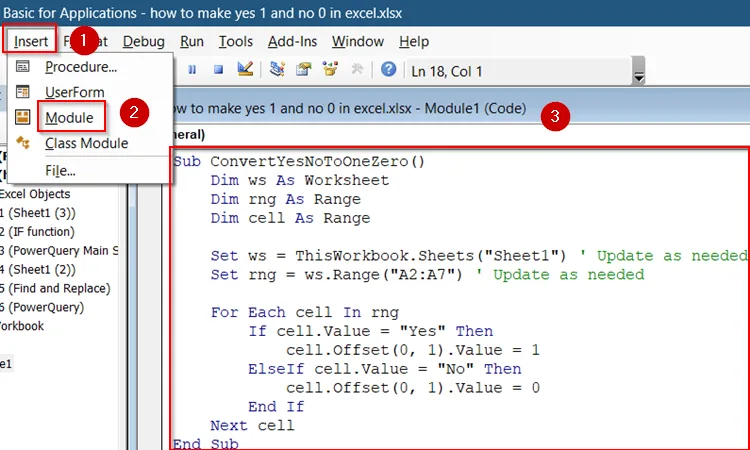Click the Reset (stop) toolbar icon
The width and height of the screenshot is (750, 450).
[x=219, y=70]
